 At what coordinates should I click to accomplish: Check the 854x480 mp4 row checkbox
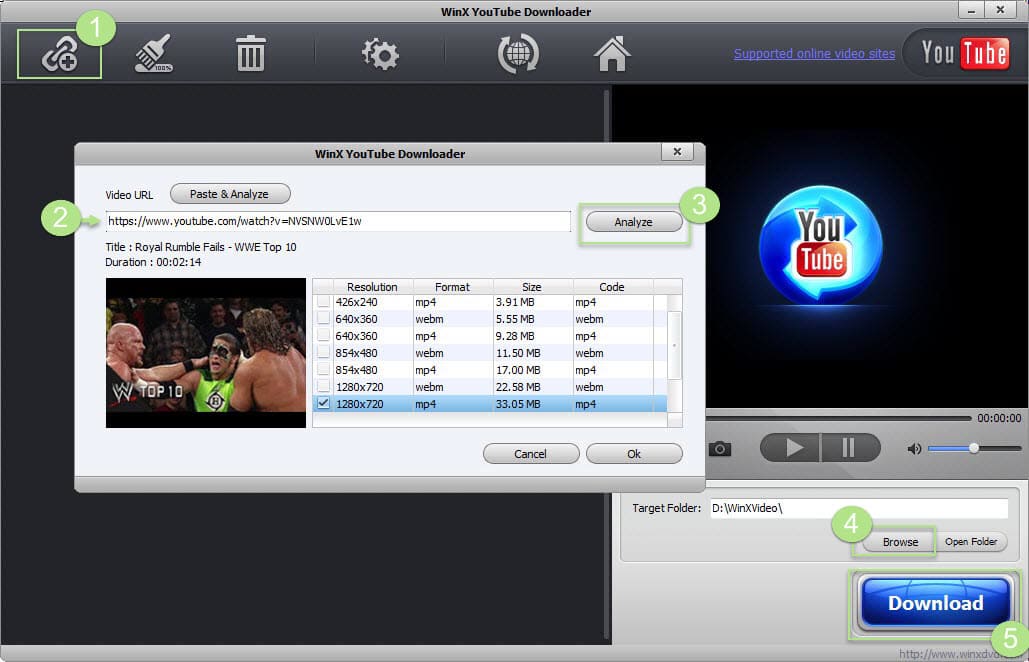point(324,370)
